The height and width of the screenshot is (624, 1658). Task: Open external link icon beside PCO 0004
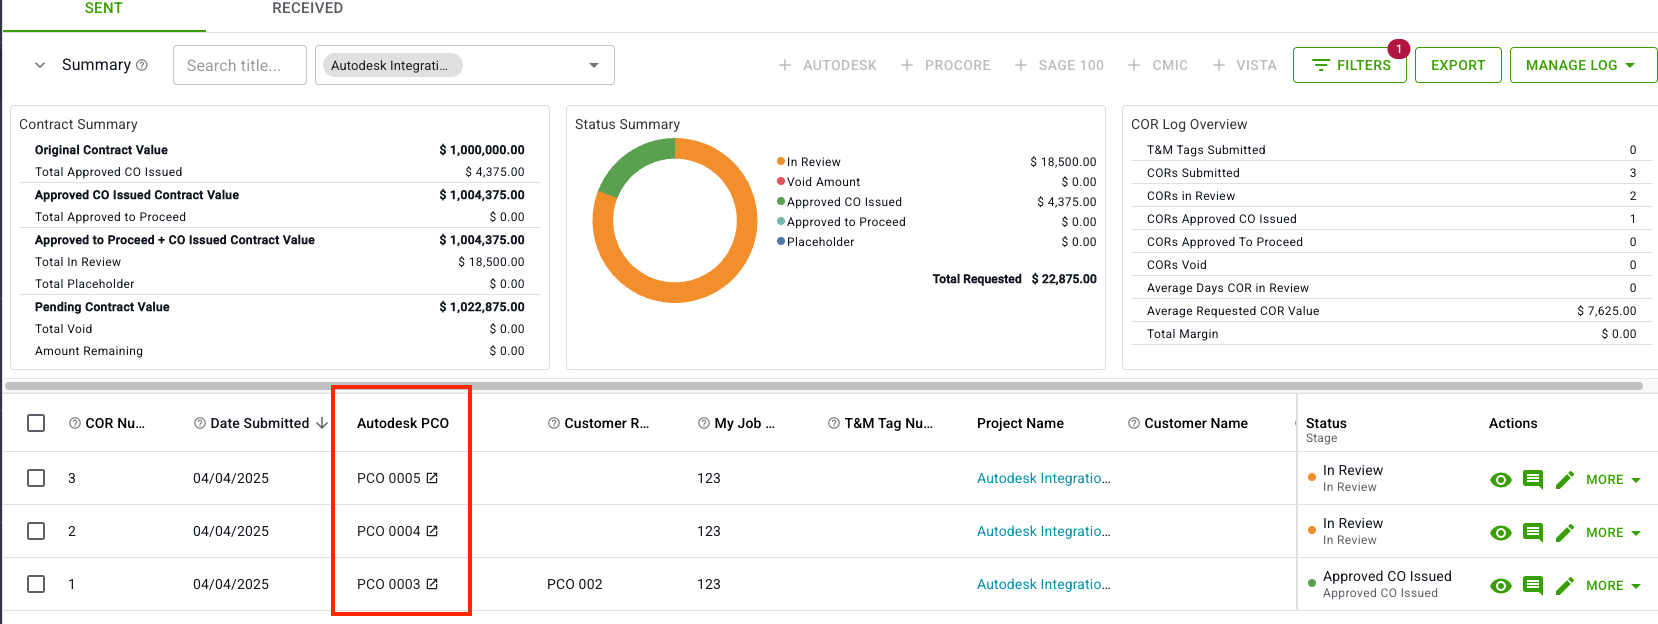pos(432,531)
